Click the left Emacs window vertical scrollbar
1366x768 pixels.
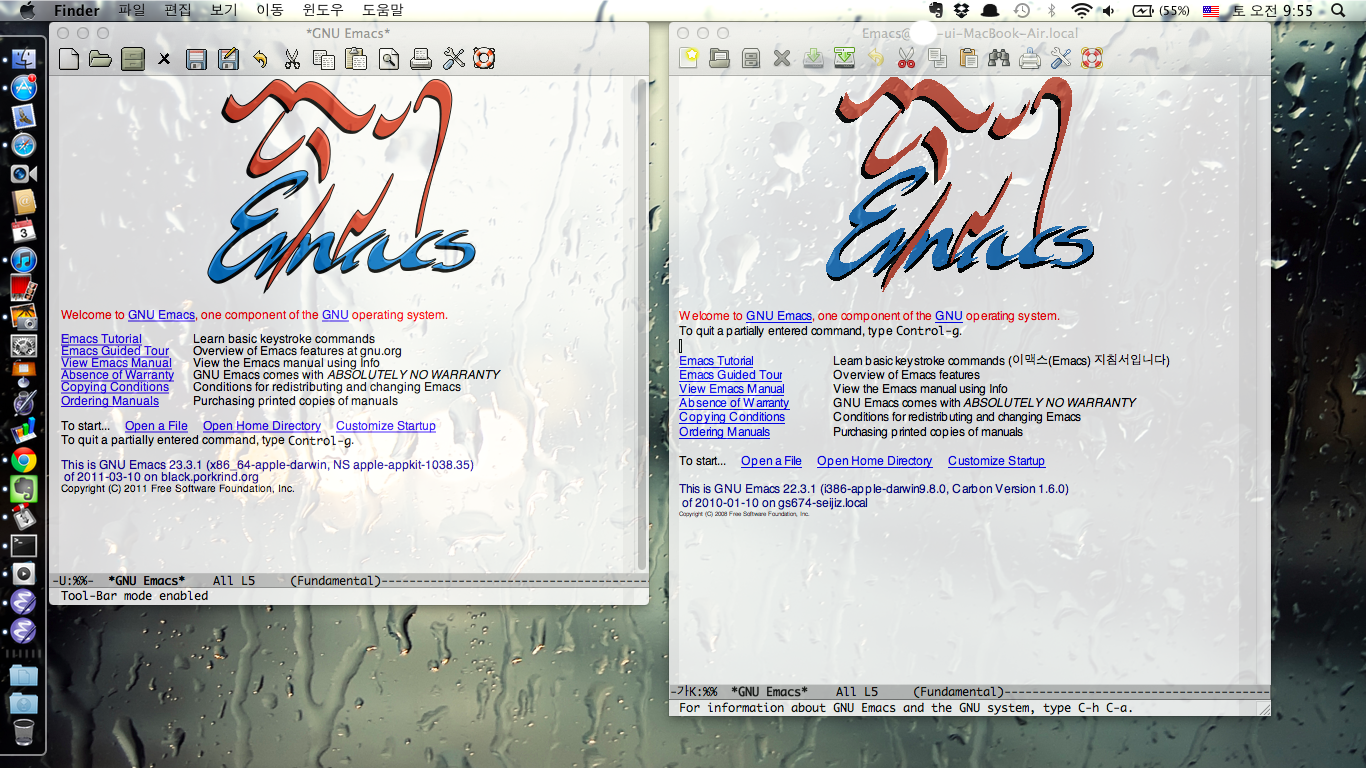click(x=642, y=325)
